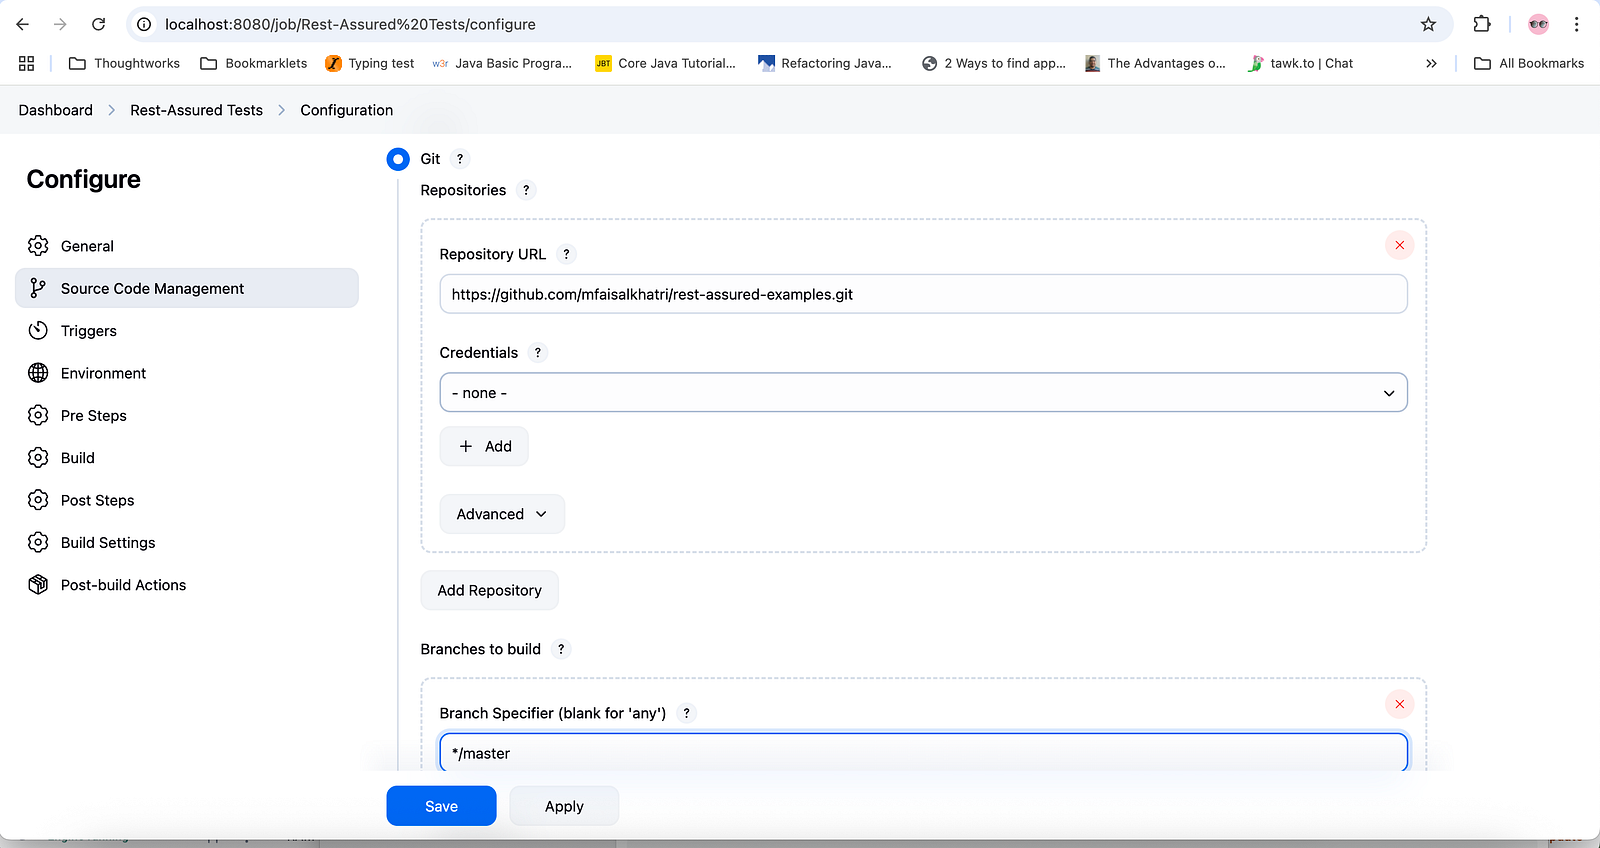Image resolution: width=1600 pixels, height=848 pixels.
Task: Open Post Steps gear icon
Action: [x=38, y=500]
